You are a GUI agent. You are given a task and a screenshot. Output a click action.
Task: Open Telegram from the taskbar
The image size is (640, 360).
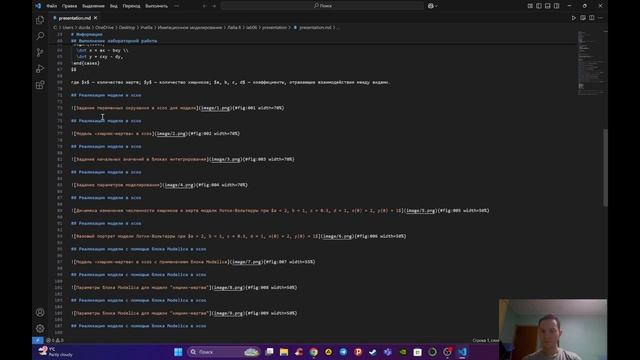[x=343, y=352]
